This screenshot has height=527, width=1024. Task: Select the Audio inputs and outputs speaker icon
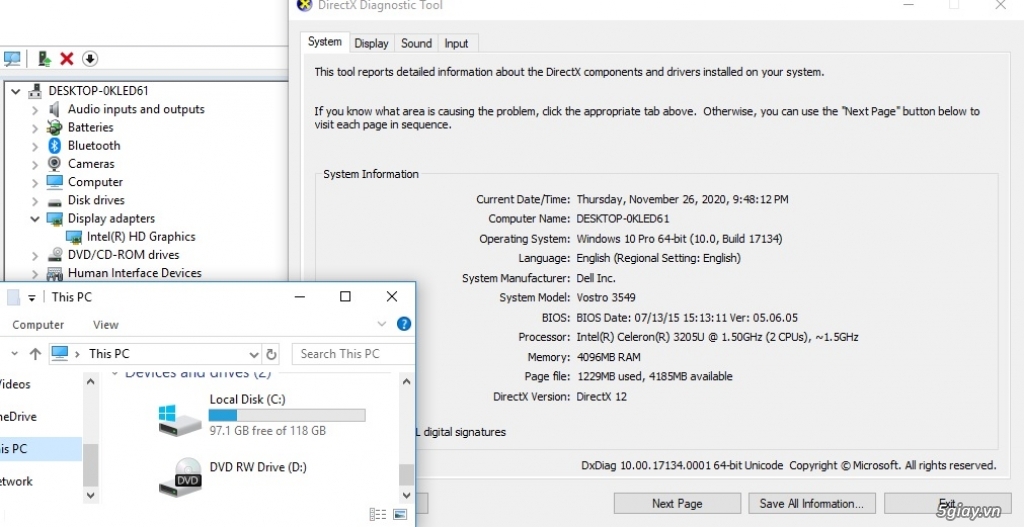click(55, 109)
